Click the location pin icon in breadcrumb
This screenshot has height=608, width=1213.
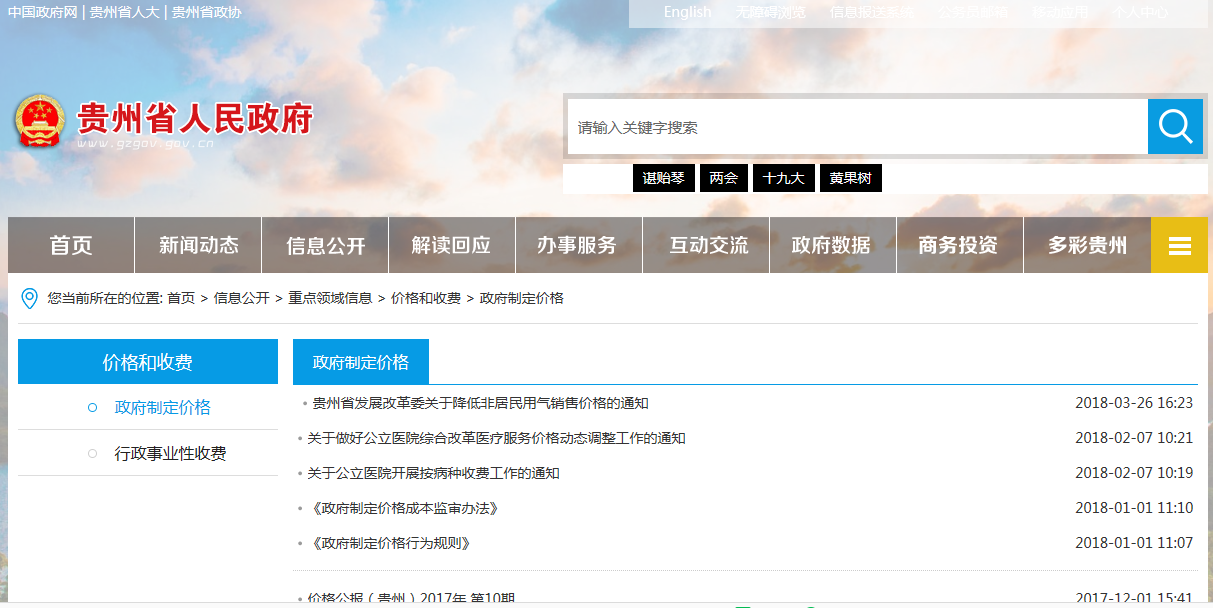point(29,298)
